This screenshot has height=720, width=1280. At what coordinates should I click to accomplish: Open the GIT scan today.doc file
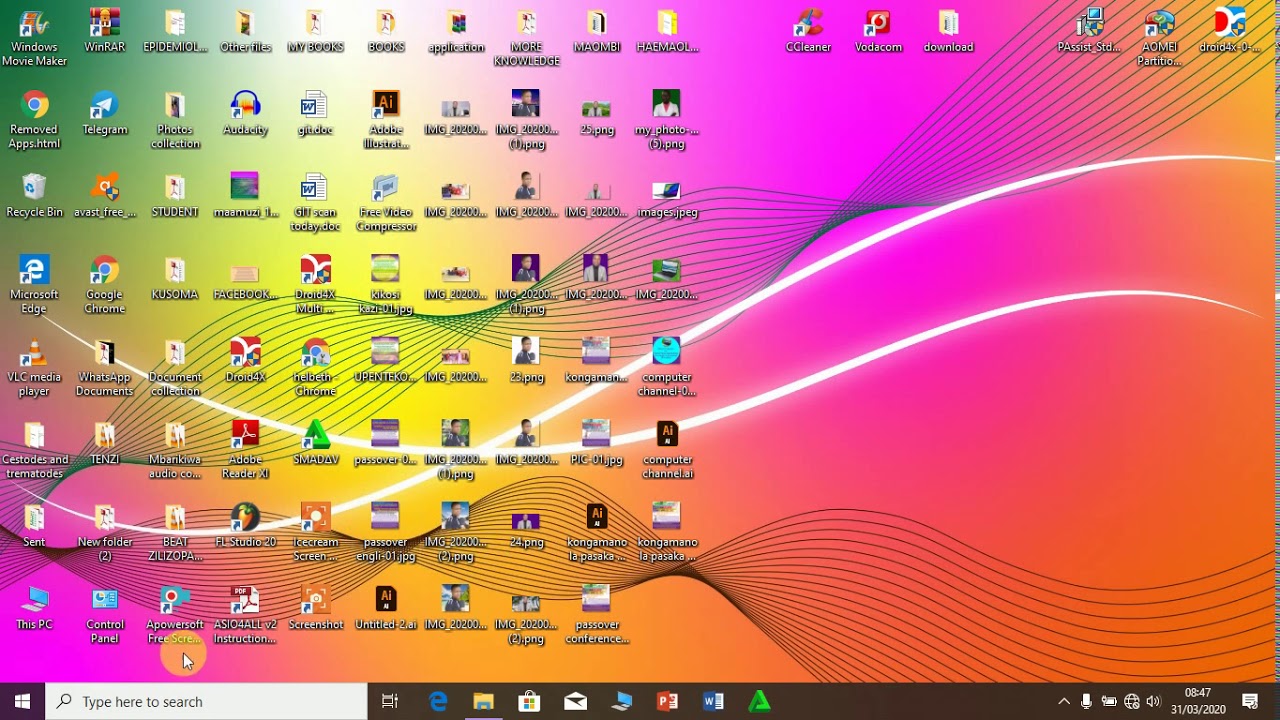pos(316,203)
